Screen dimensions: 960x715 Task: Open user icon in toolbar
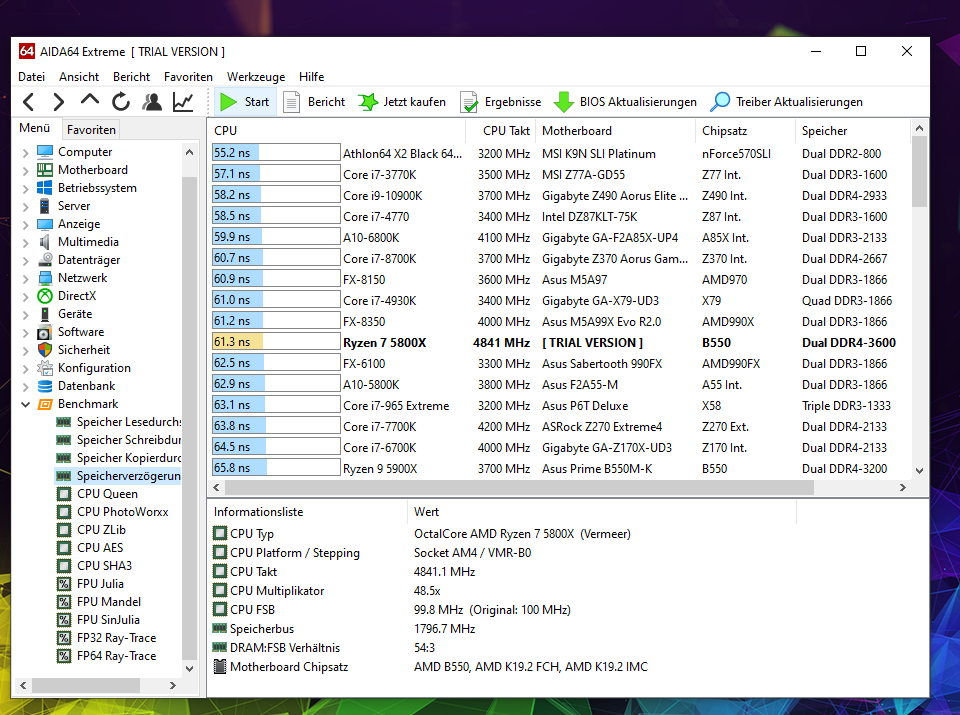point(152,102)
